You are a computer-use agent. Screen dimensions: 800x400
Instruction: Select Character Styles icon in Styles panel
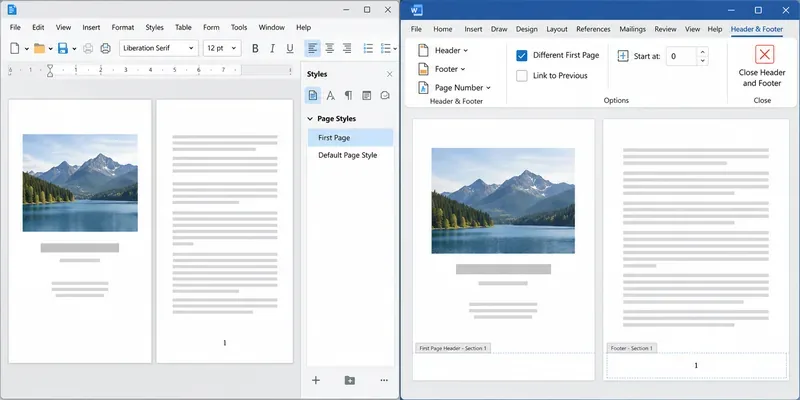(x=331, y=95)
